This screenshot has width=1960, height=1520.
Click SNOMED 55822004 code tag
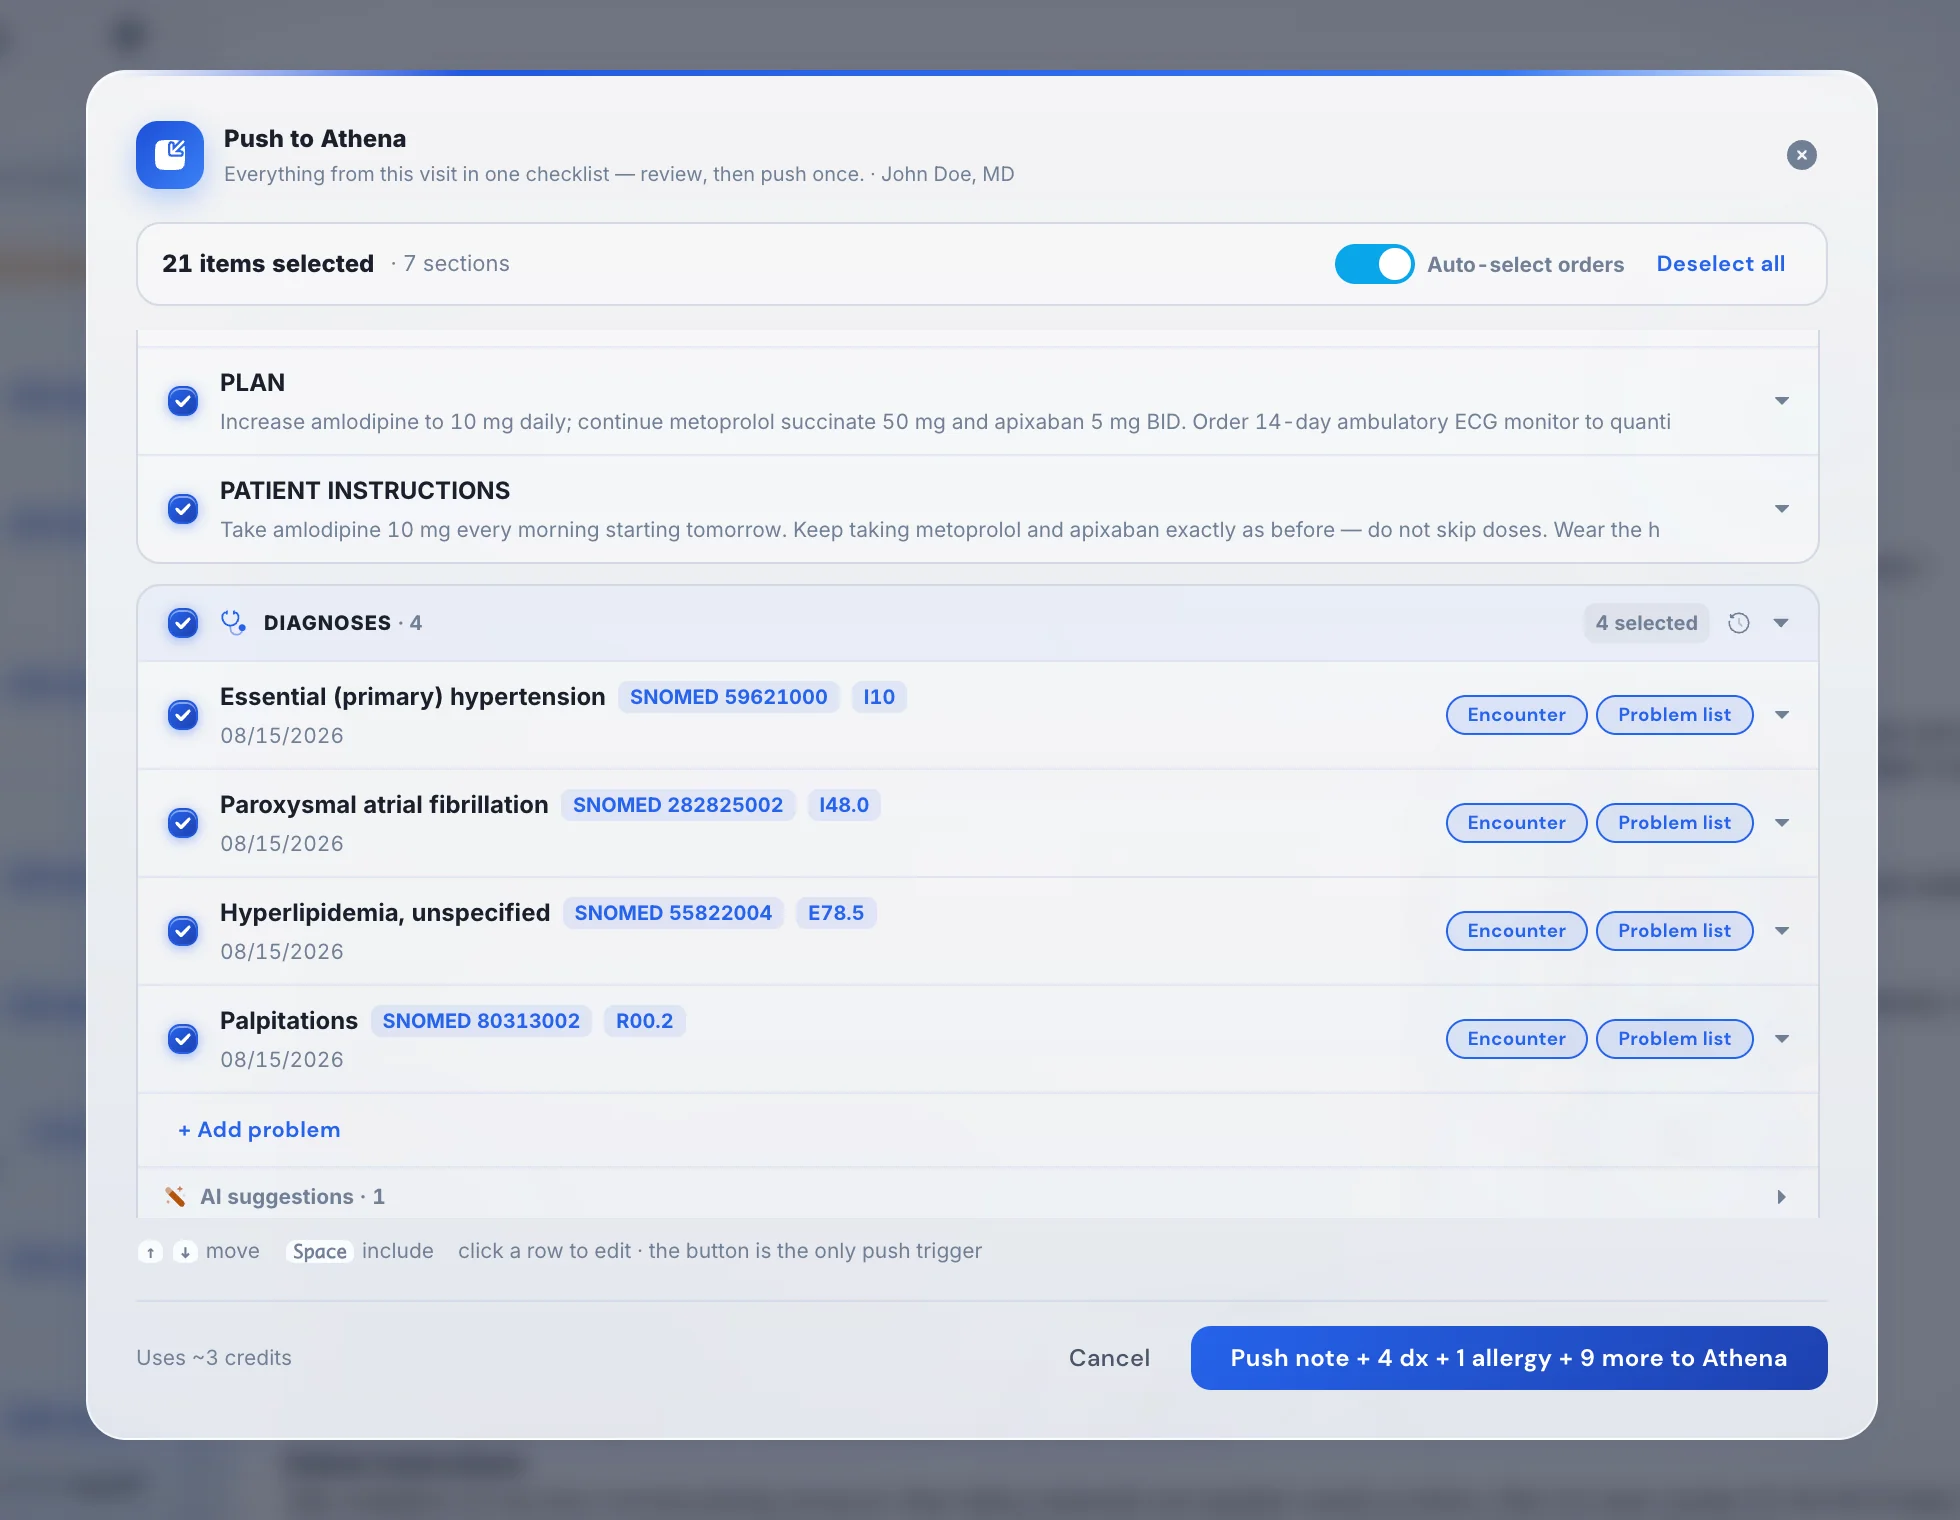(x=673, y=913)
